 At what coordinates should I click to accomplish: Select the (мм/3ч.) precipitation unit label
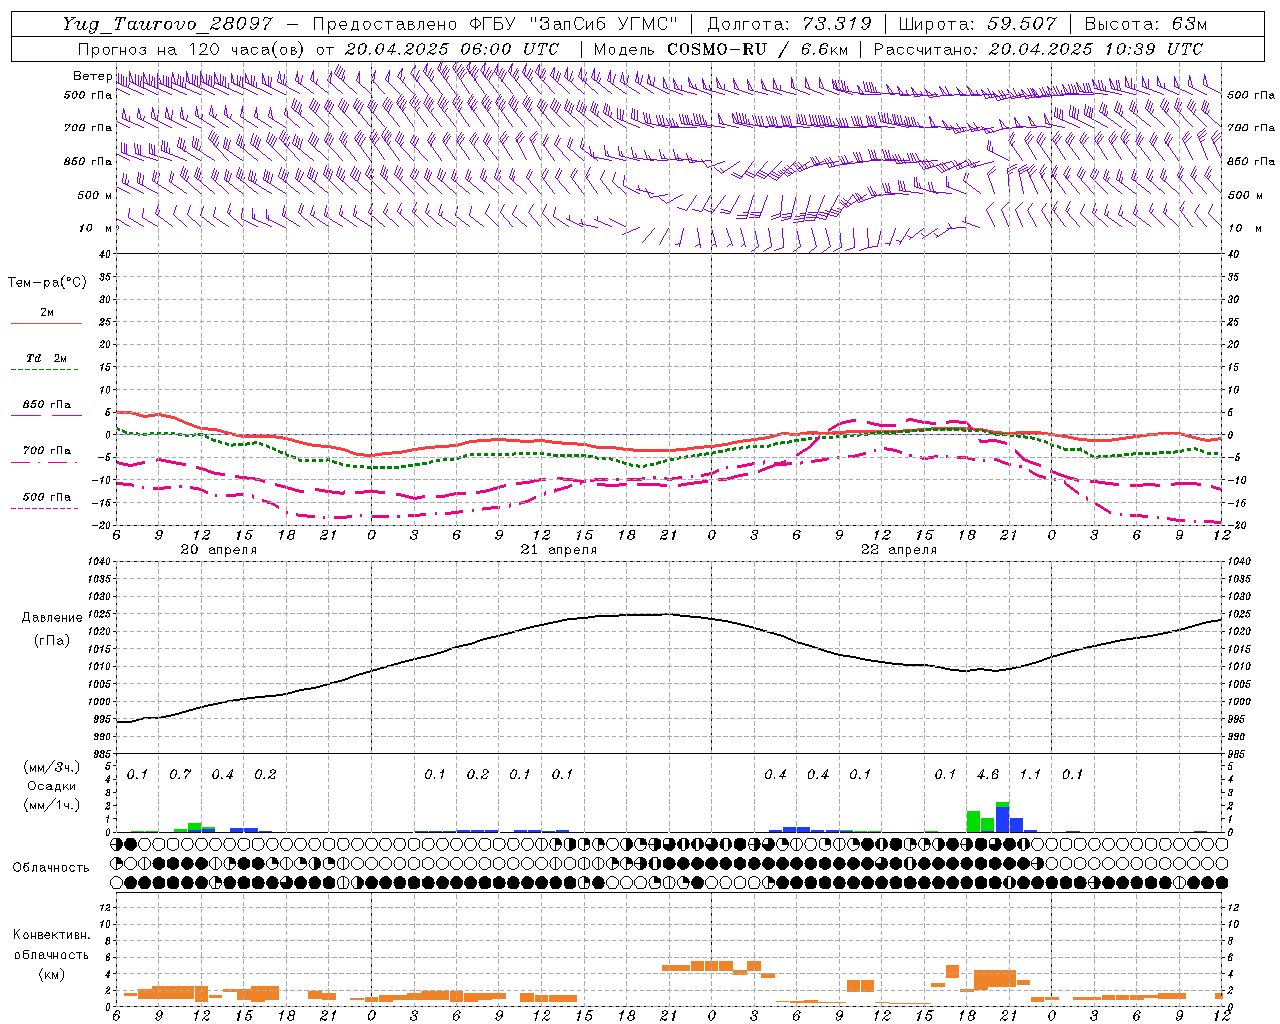click(51, 767)
